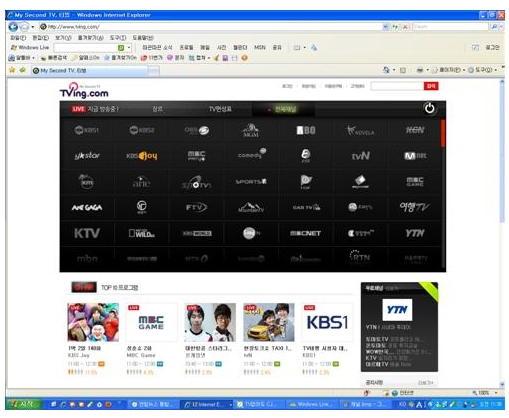Select the KTV channel logo

(87, 233)
